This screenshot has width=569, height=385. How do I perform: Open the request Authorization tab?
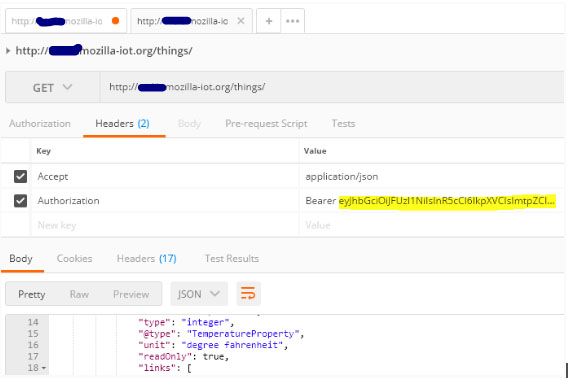(x=40, y=123)
